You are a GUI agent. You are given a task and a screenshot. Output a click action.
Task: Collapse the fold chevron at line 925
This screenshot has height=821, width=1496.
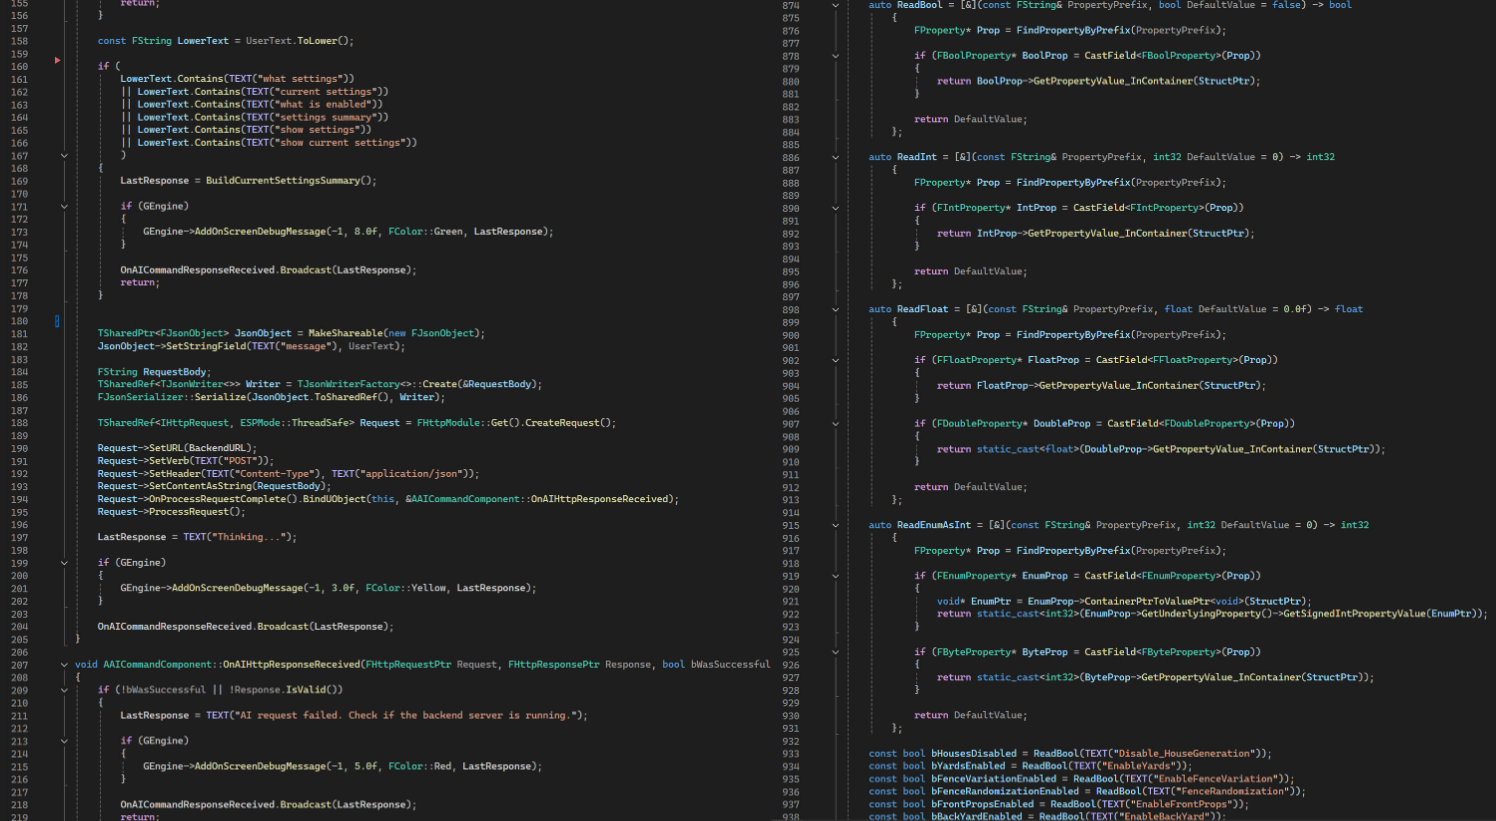[x=836, y=652]
